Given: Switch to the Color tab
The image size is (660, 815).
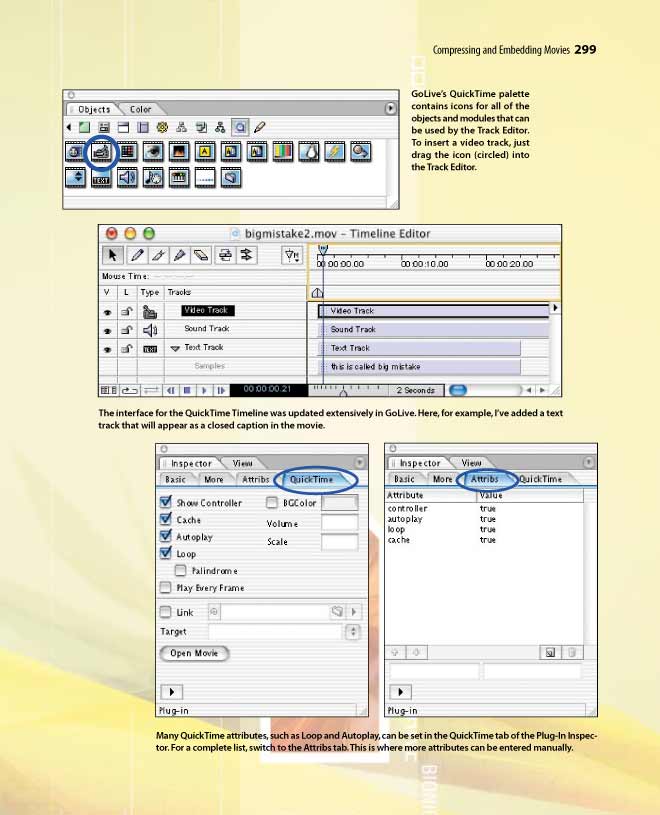Looking at the screenshot, I should coord(140,109).
